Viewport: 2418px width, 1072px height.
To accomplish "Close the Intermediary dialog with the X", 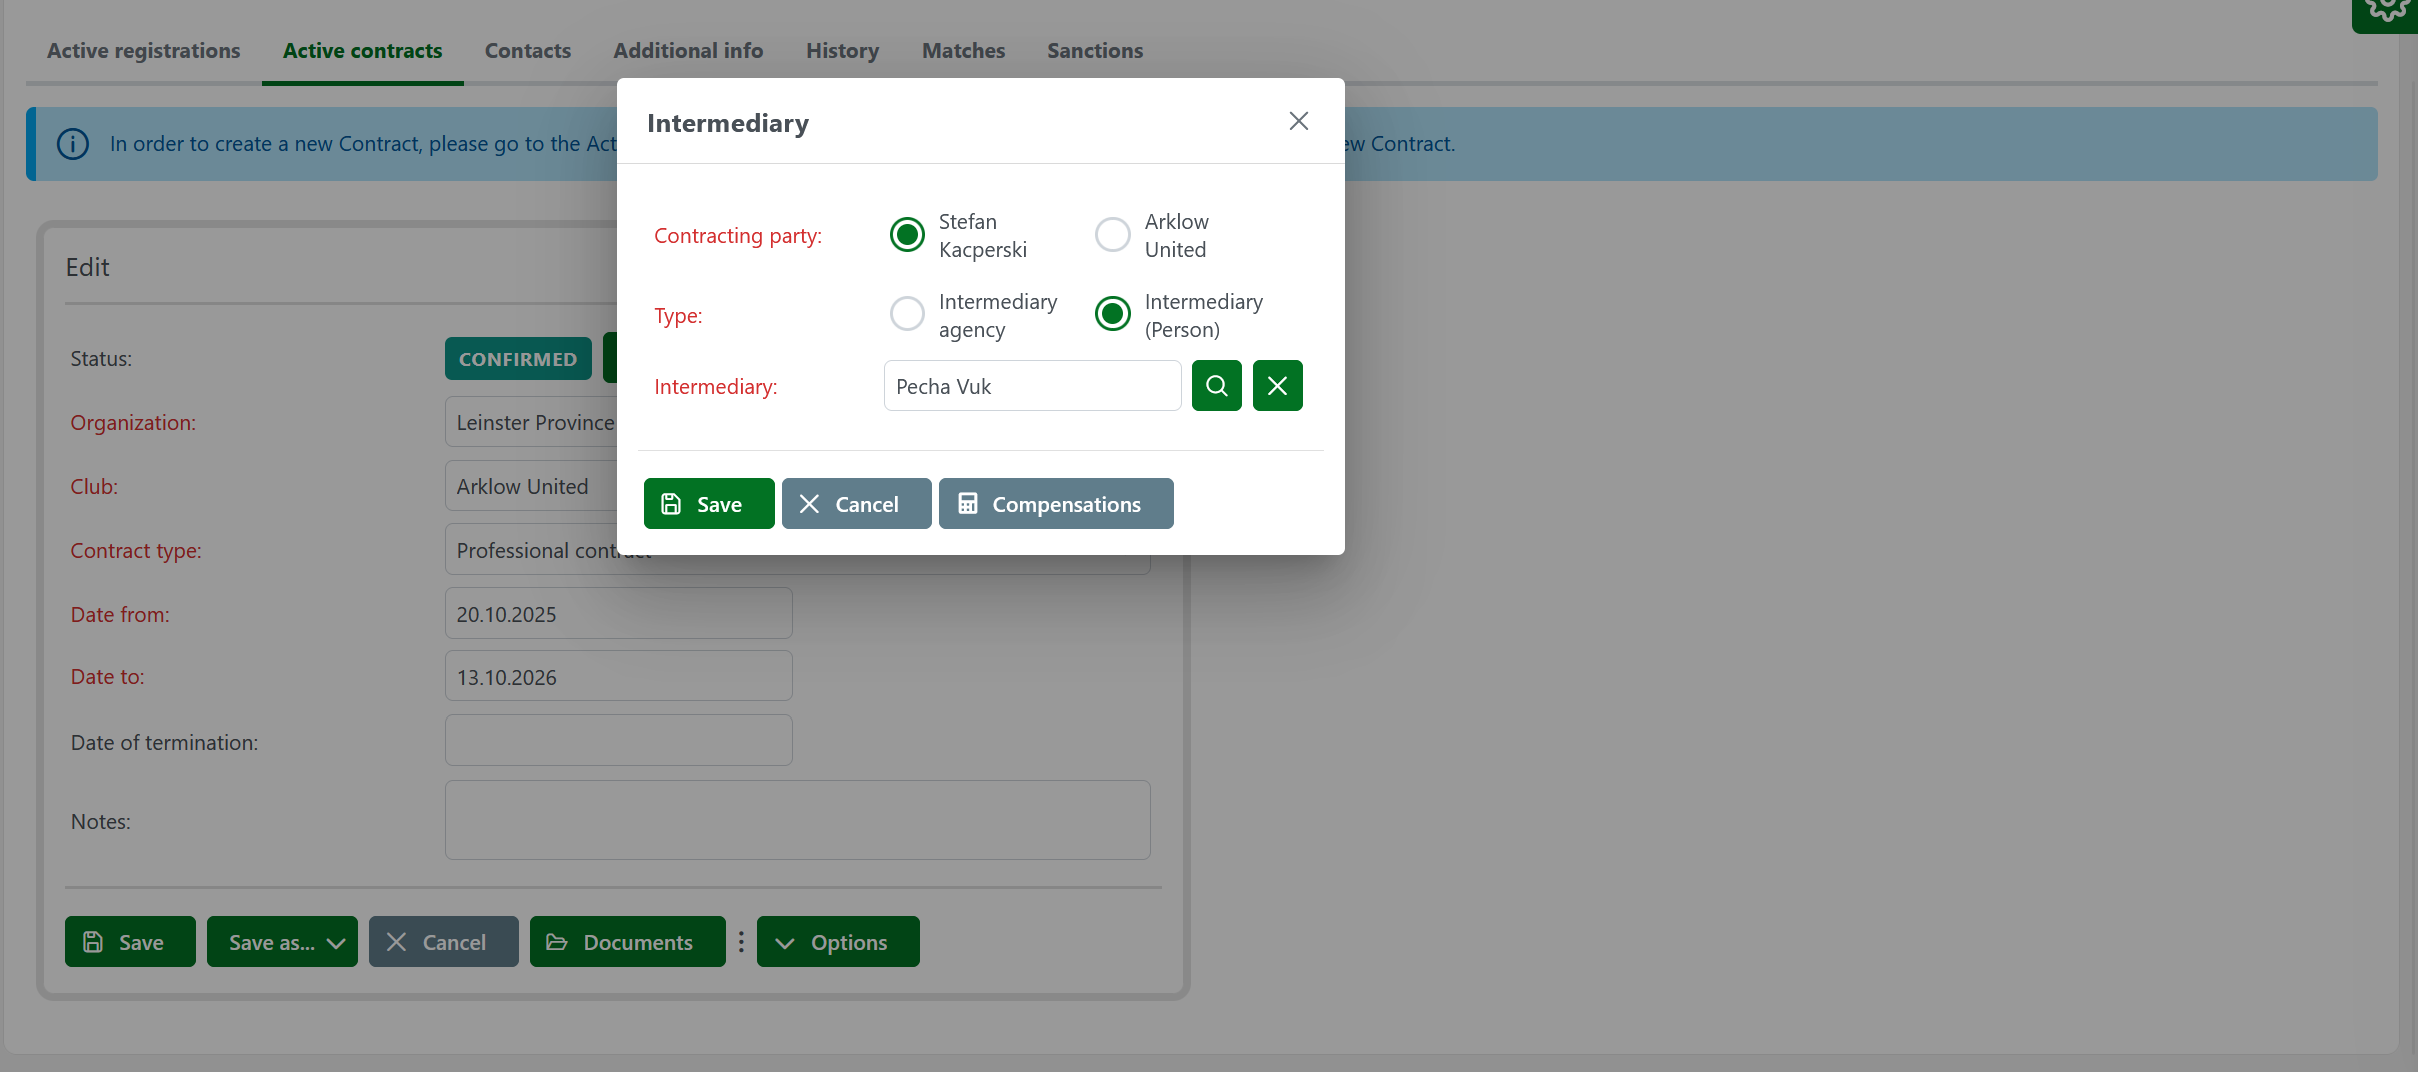I will (x=1298, y=121).
